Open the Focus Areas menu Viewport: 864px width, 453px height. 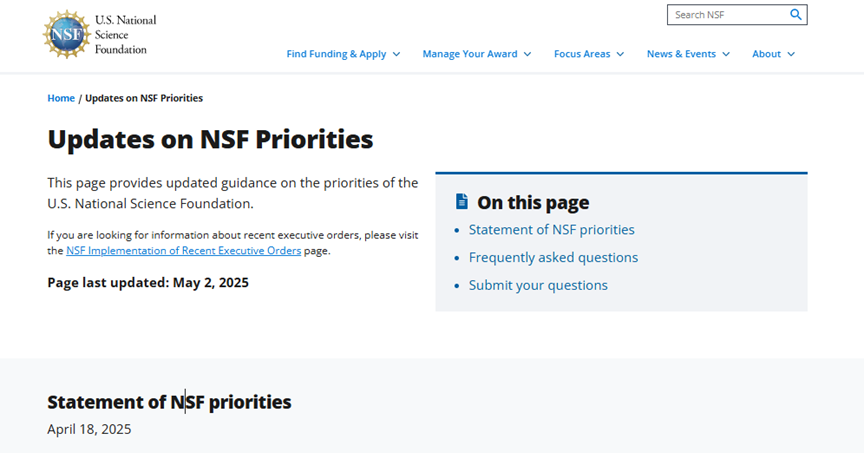pos(582,54)
